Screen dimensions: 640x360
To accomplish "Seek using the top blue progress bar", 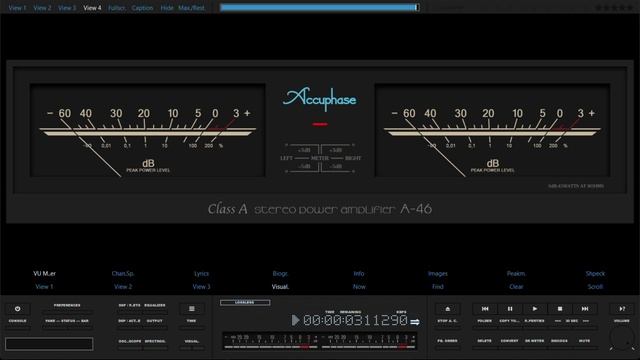I will tap(320, 7).
